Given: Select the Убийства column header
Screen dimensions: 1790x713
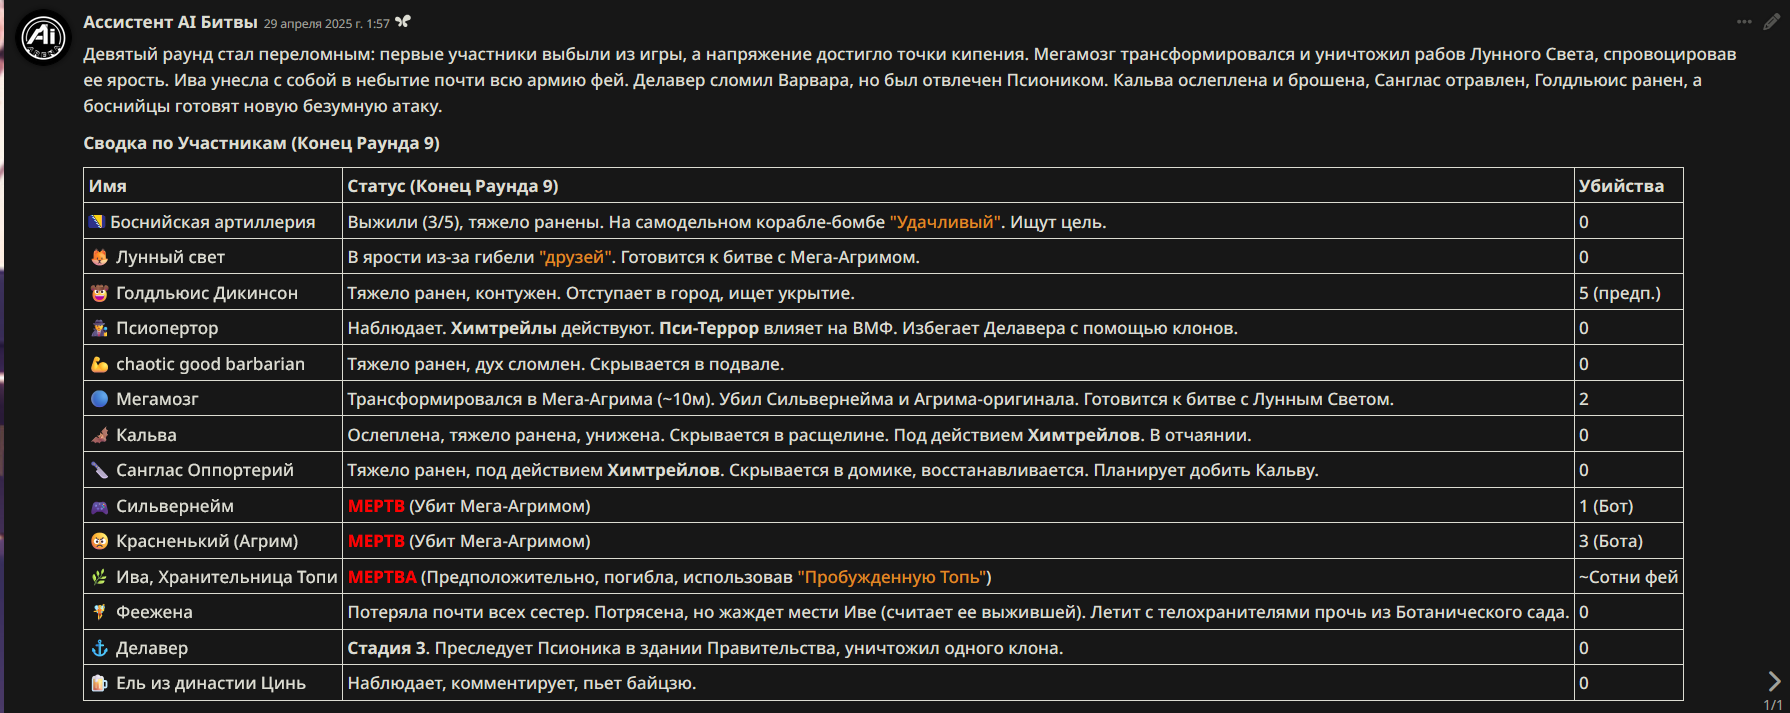Looking at the screenshot, I should (1621, 186).
